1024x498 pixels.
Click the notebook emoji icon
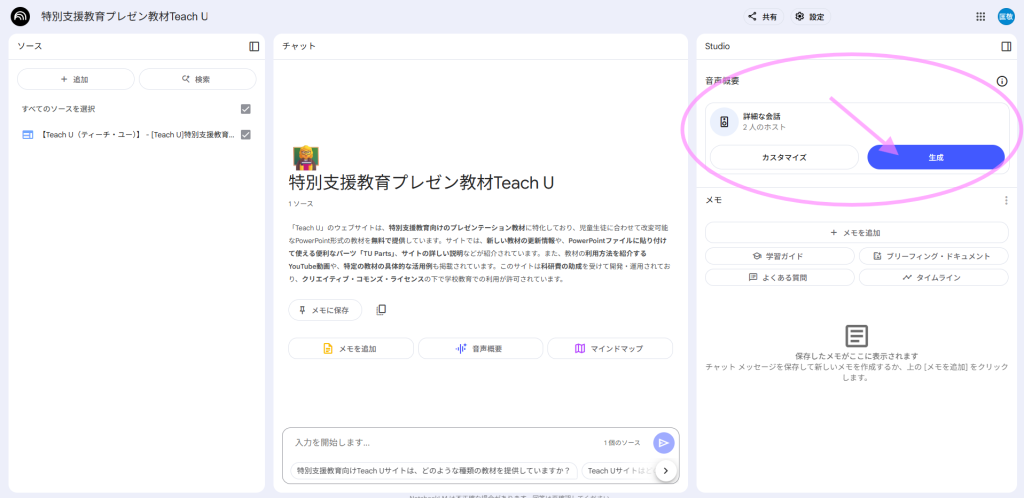(306, 159)
